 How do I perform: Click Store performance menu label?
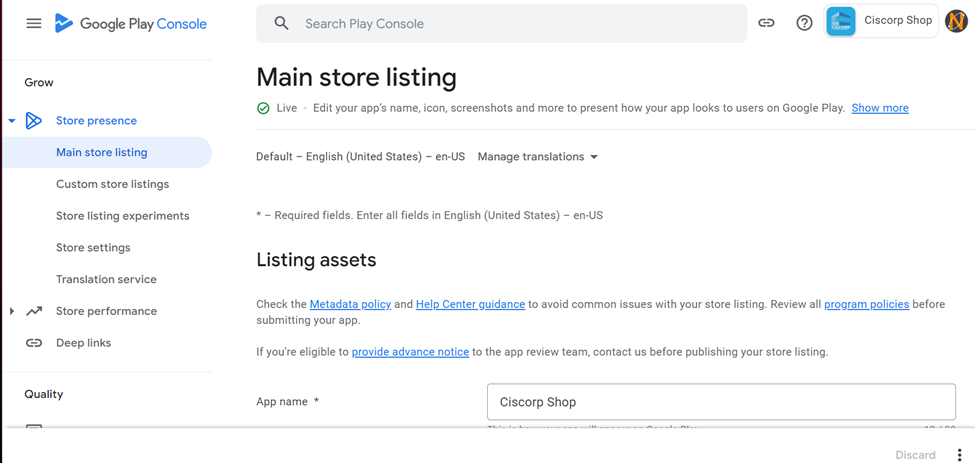coord(106,311)
